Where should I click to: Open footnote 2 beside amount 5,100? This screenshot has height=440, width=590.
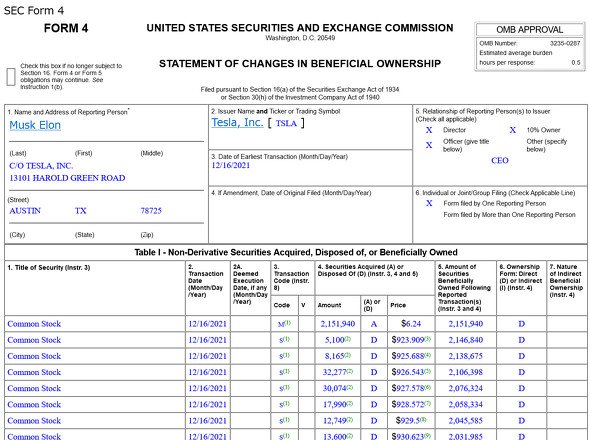coord(348,339)
